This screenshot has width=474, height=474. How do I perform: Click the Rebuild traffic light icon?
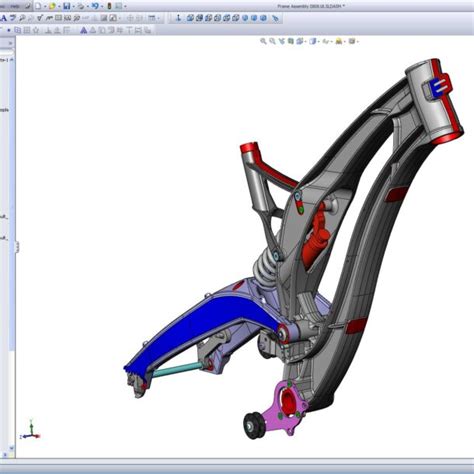tap(109, 6)
